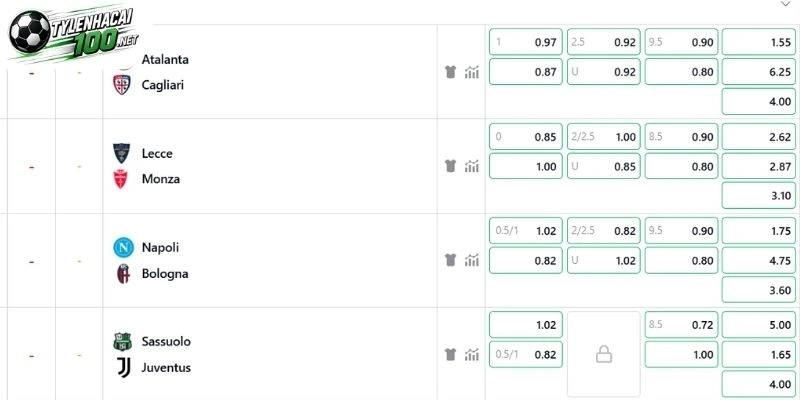Image resolution: width=800 pixels, height=400 pixels.
Task: Click the jersey icon for Napoli vs Bologna
Action: 450,260
